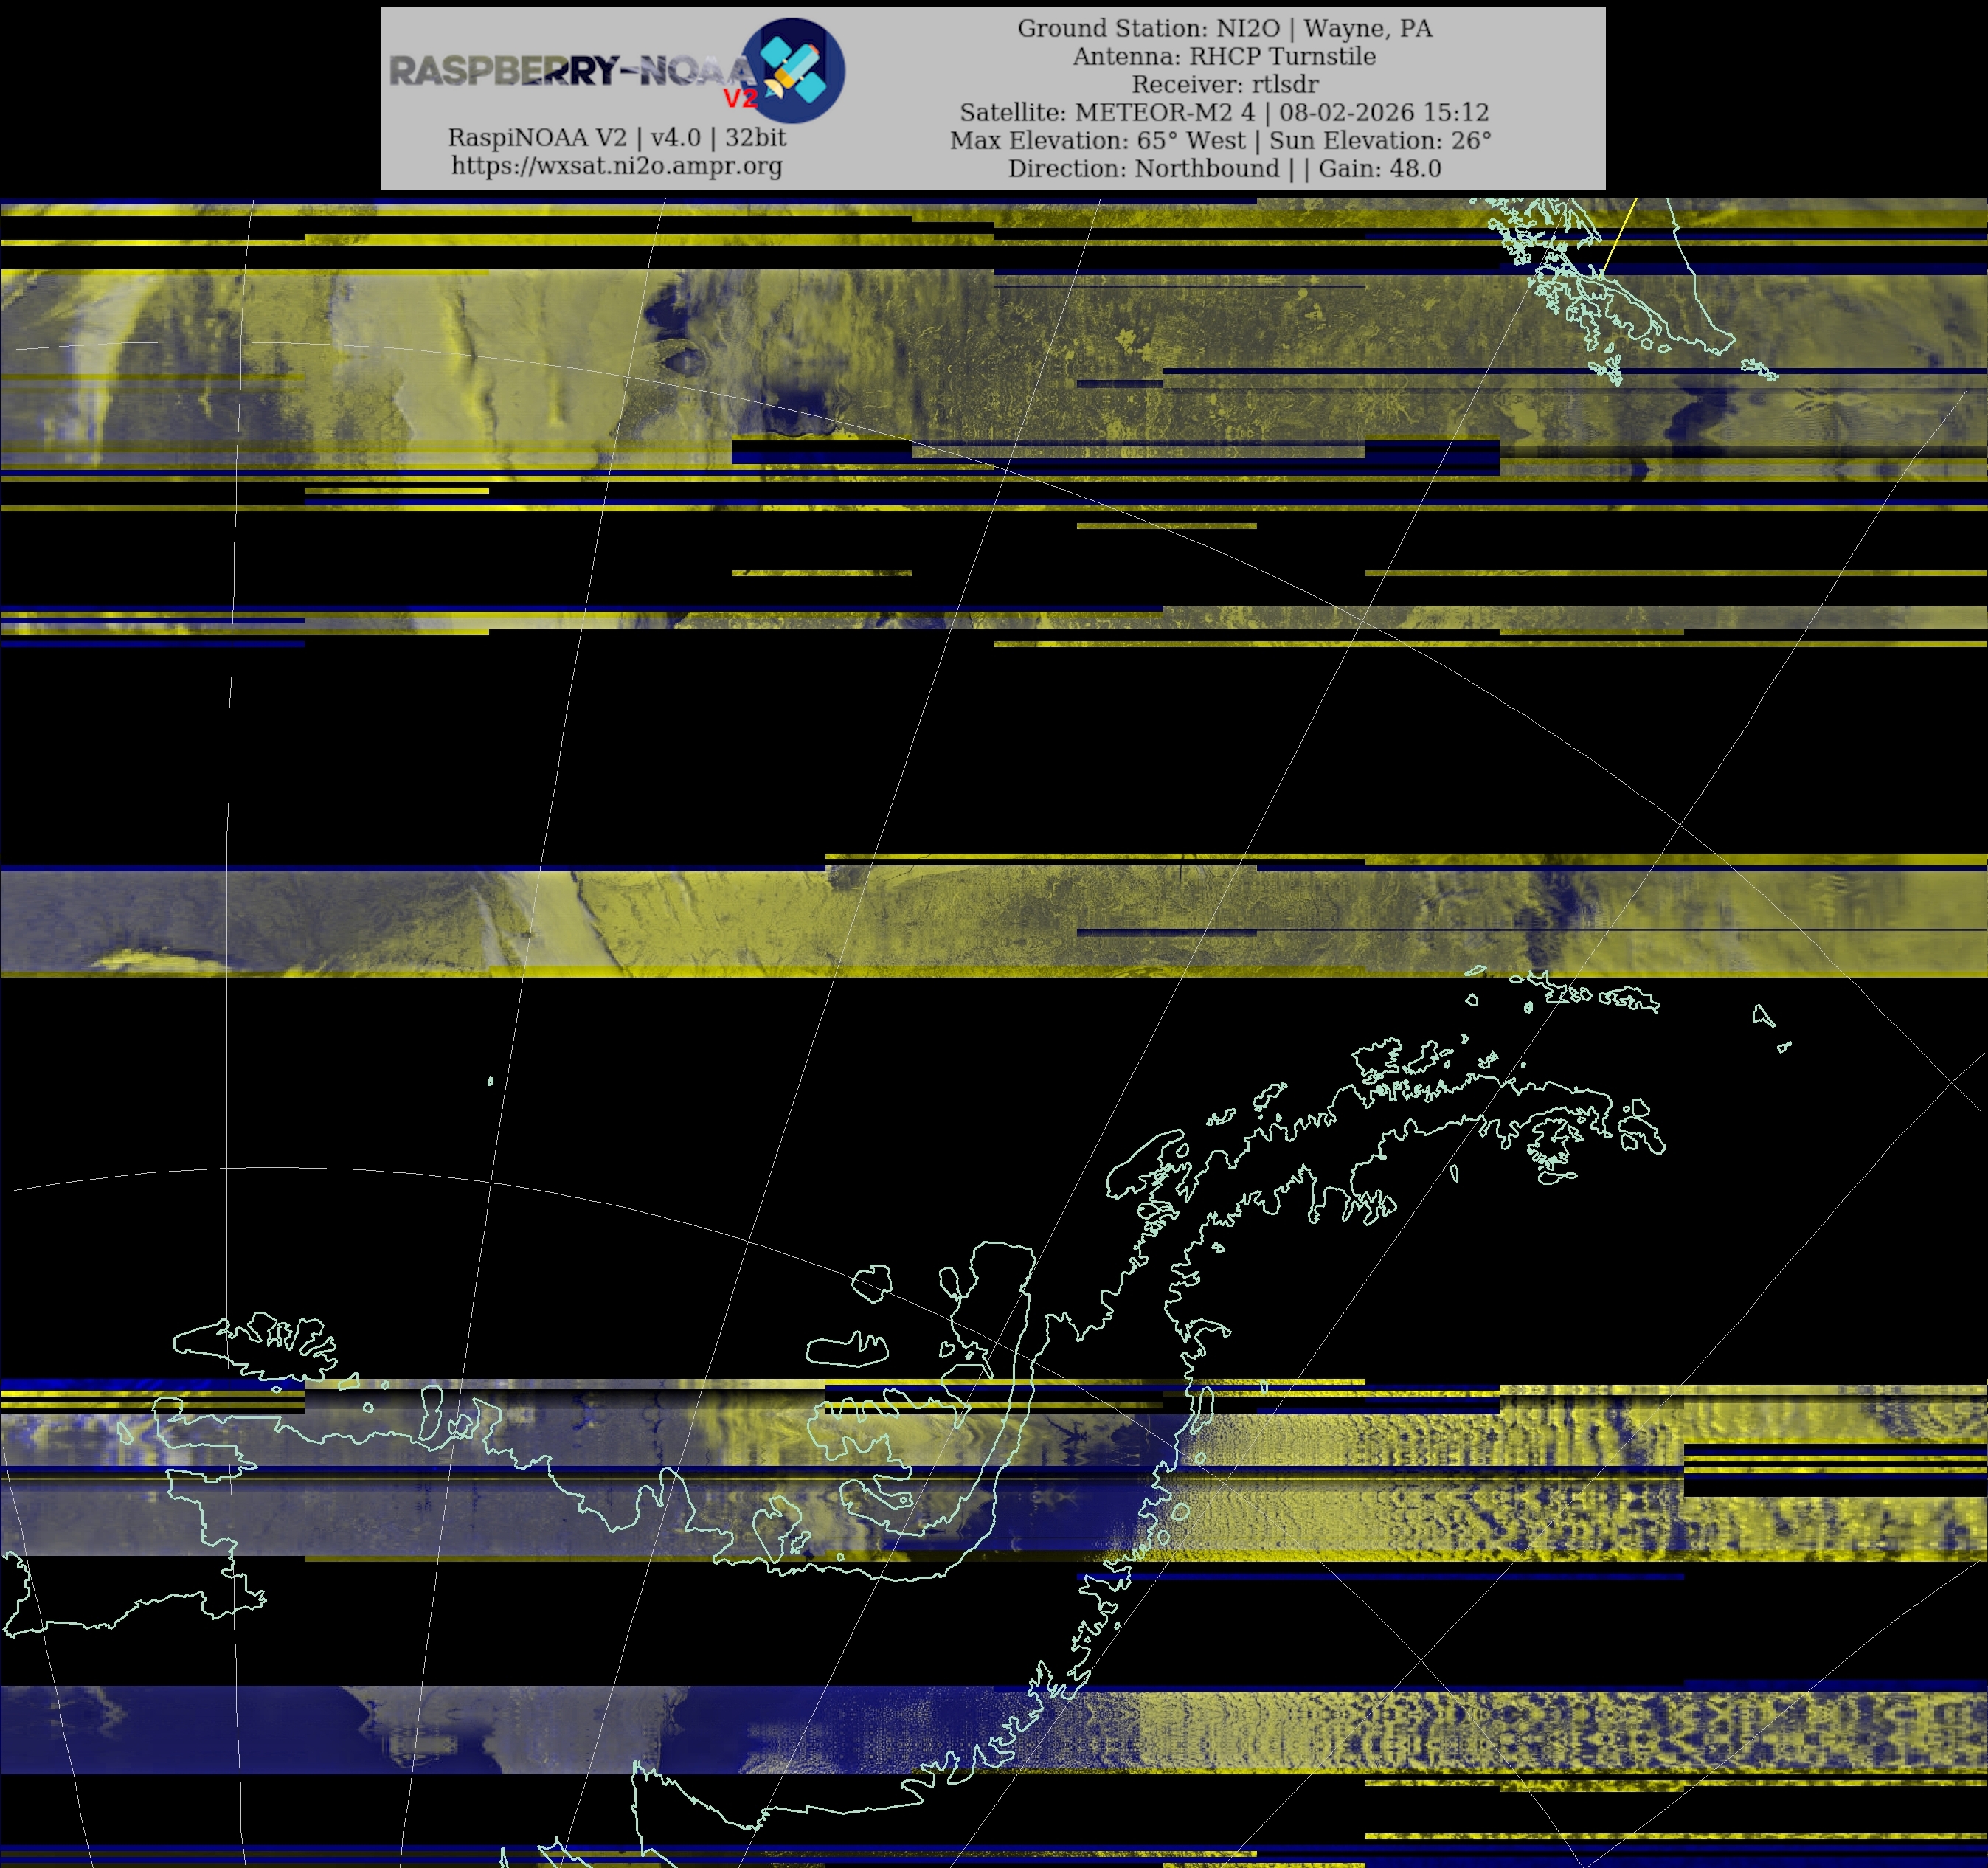Click the Satellite METEOR-M2 4 date line
Image resolution: width=1988 pixels, height=1868 pixels.
pos(1224,112)
